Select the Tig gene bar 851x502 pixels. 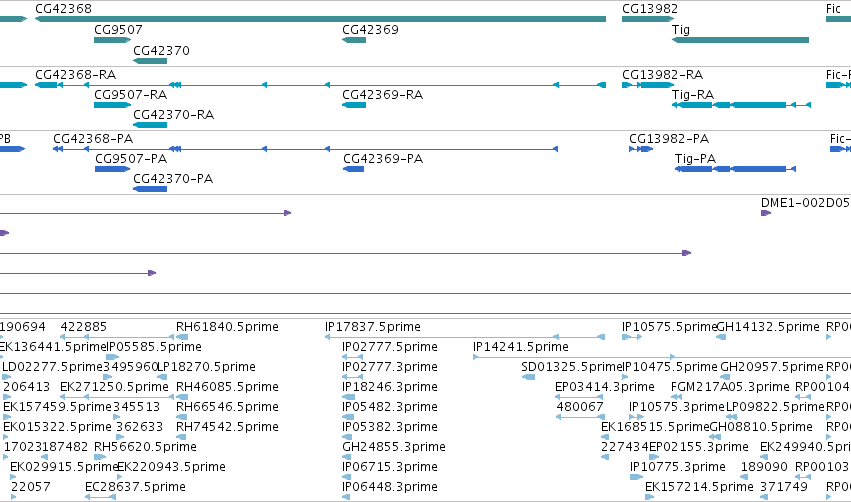[x=740, y=40]
